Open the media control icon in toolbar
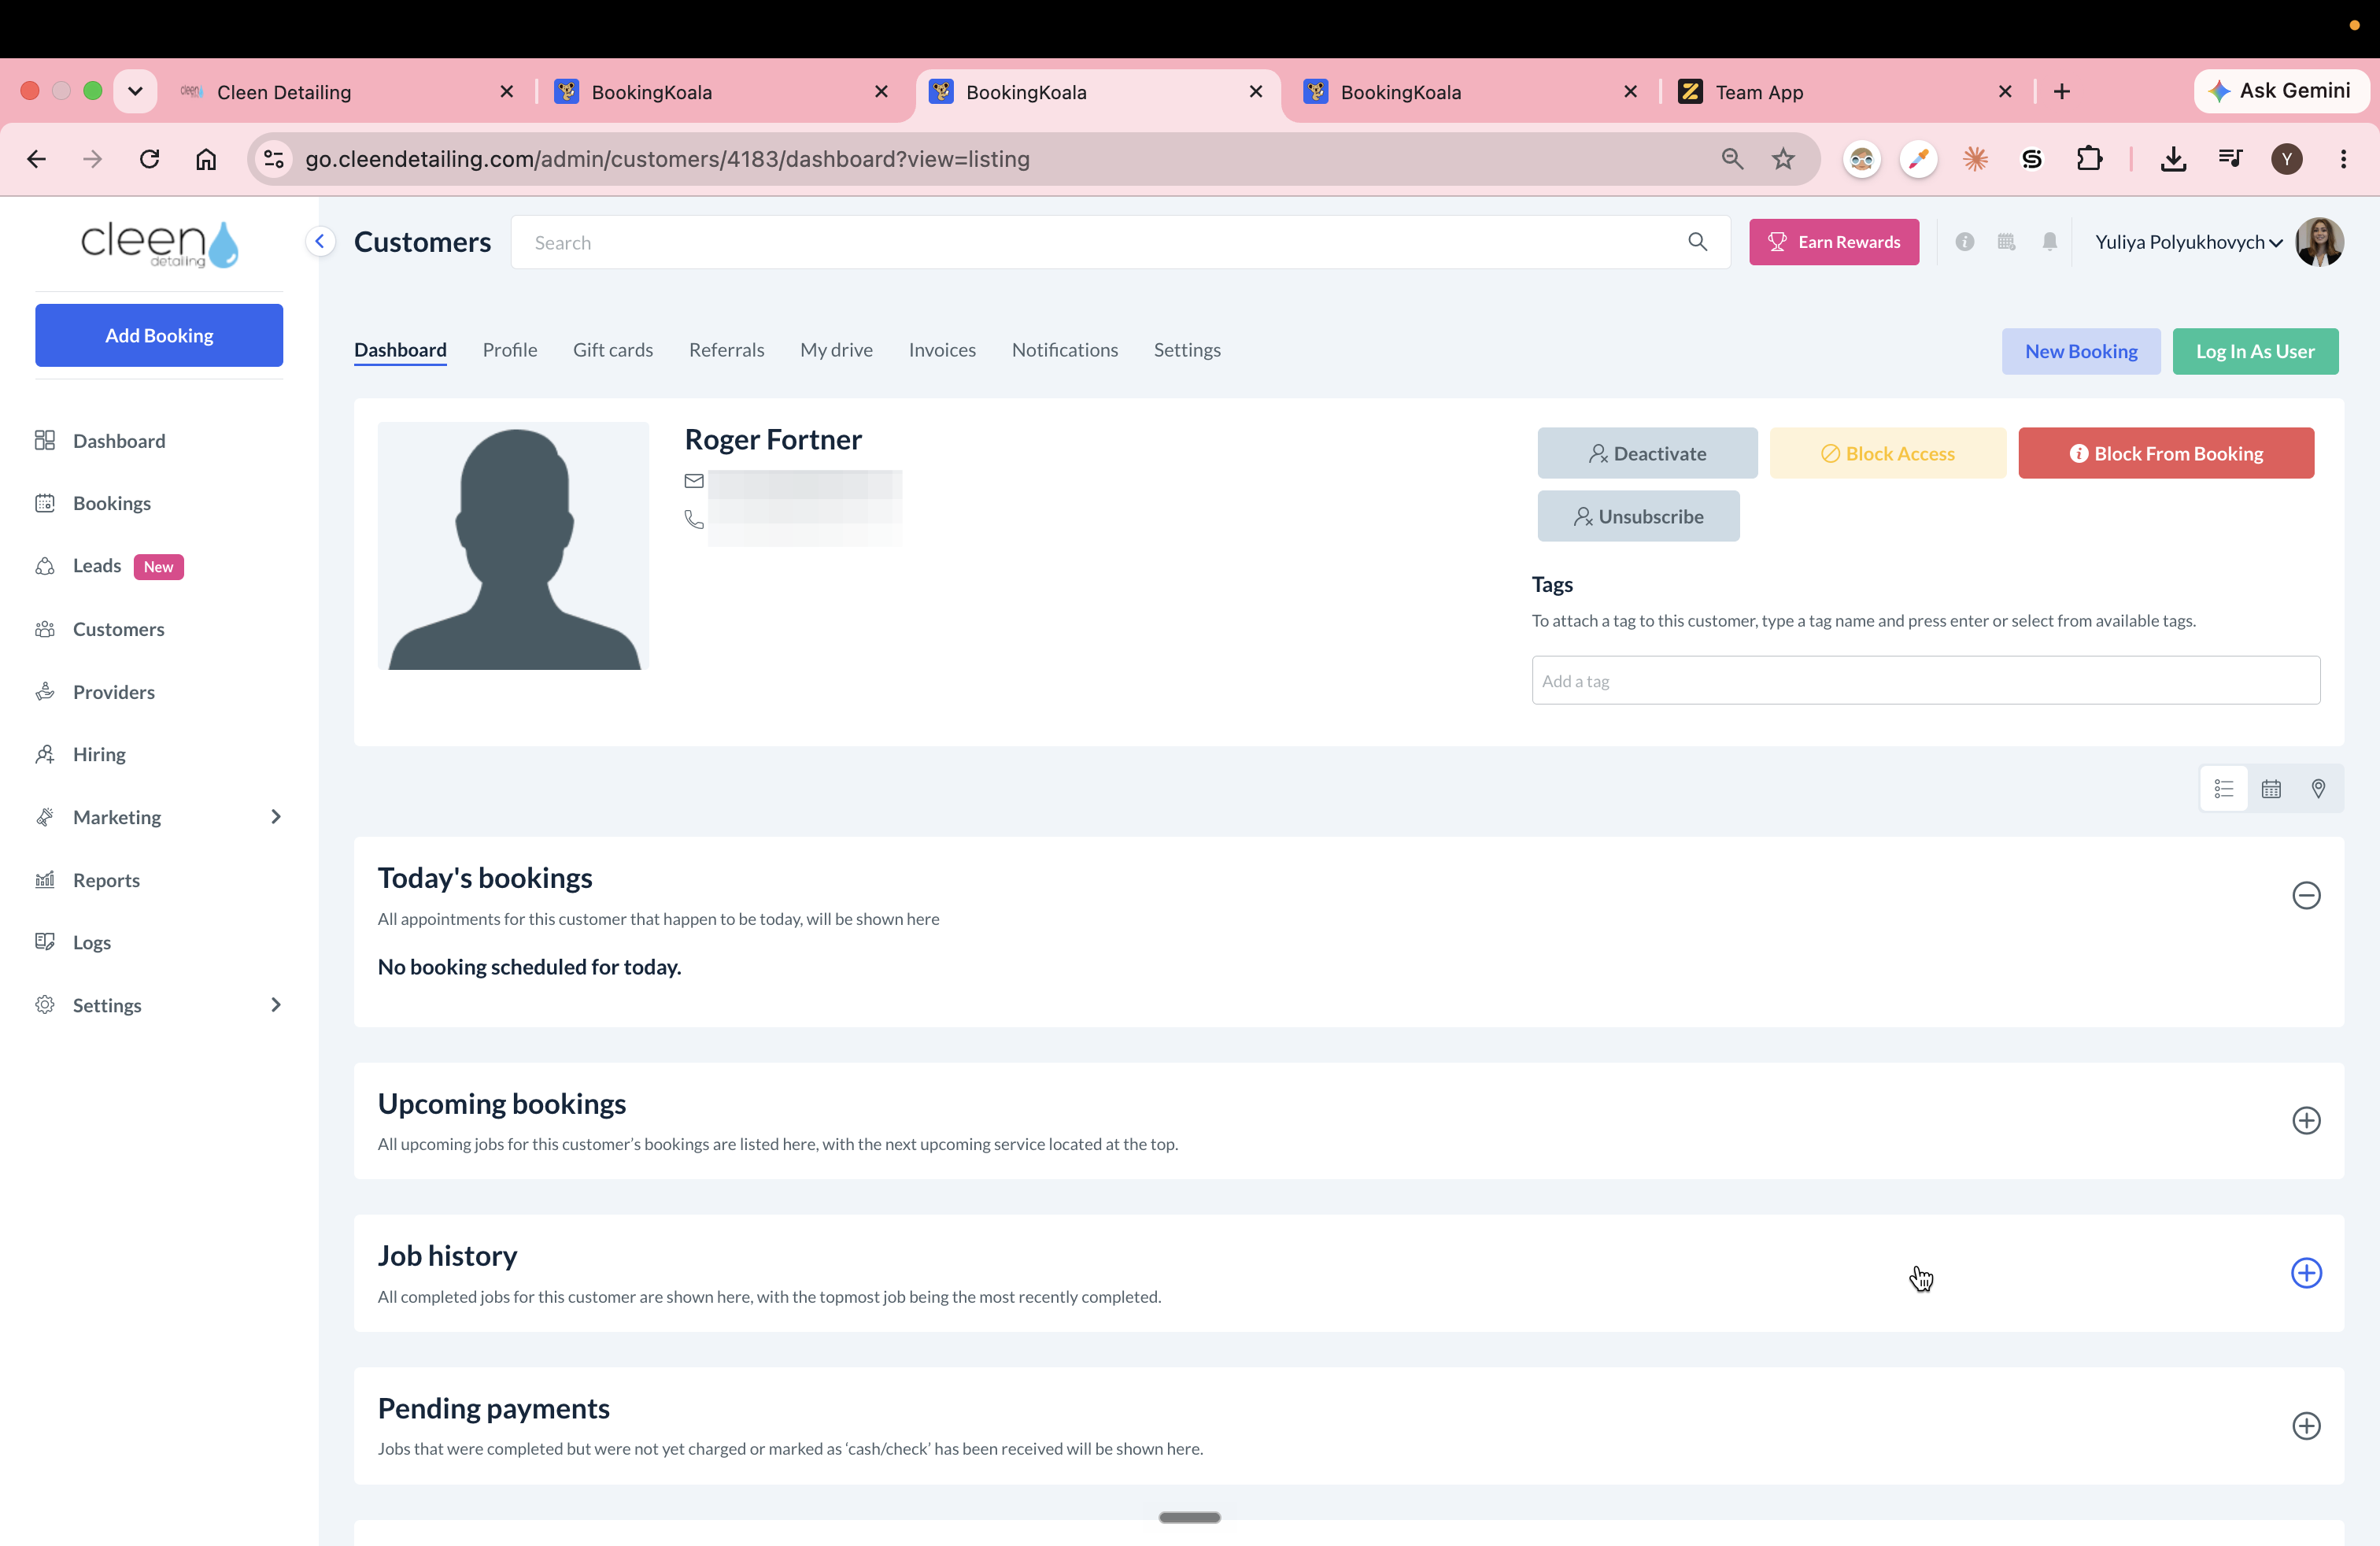Screen dimensions: 2380x1546 pyautogui.click(x=2230, y=159)
